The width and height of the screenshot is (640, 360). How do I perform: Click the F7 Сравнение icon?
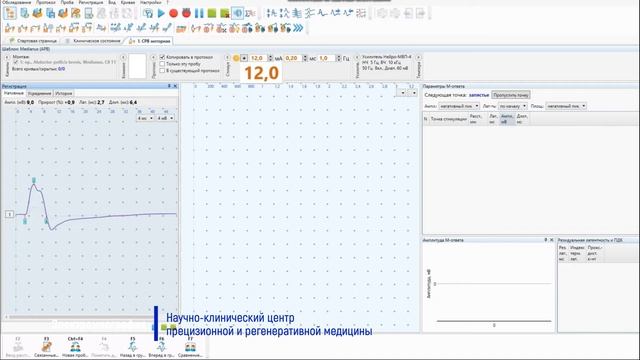pos(190,347)
